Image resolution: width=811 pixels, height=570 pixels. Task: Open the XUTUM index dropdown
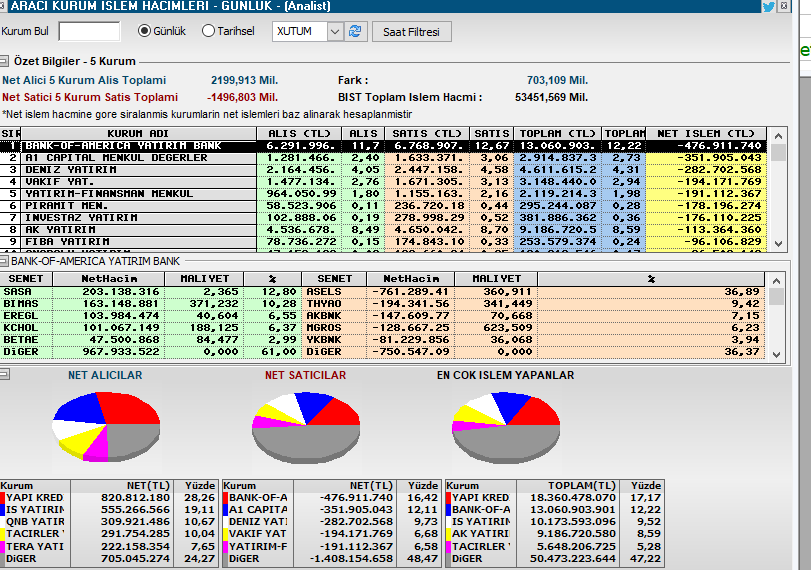tap(335, 32)
